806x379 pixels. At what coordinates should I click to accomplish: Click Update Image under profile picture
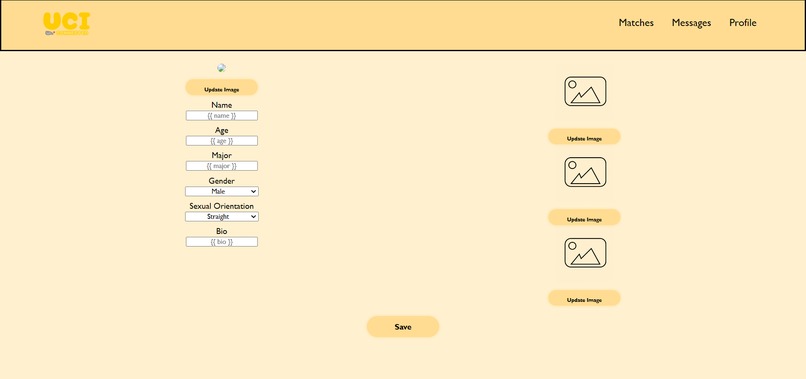click(222, 87)
